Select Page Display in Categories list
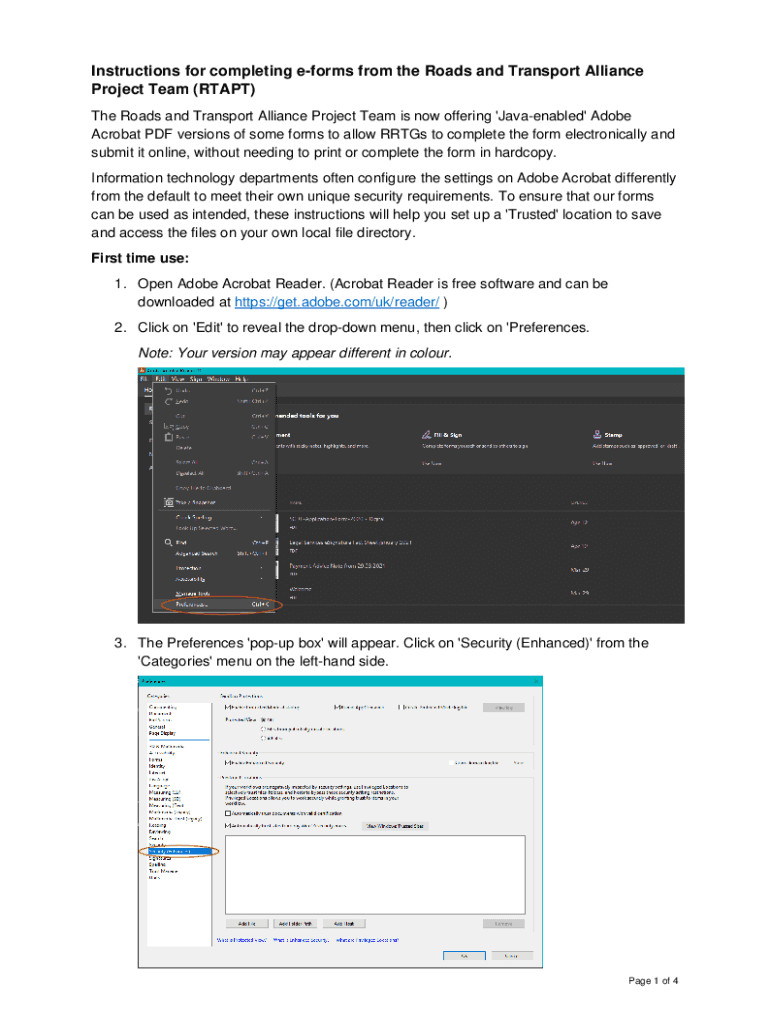The image size is (770, 1024). point(165,733)
